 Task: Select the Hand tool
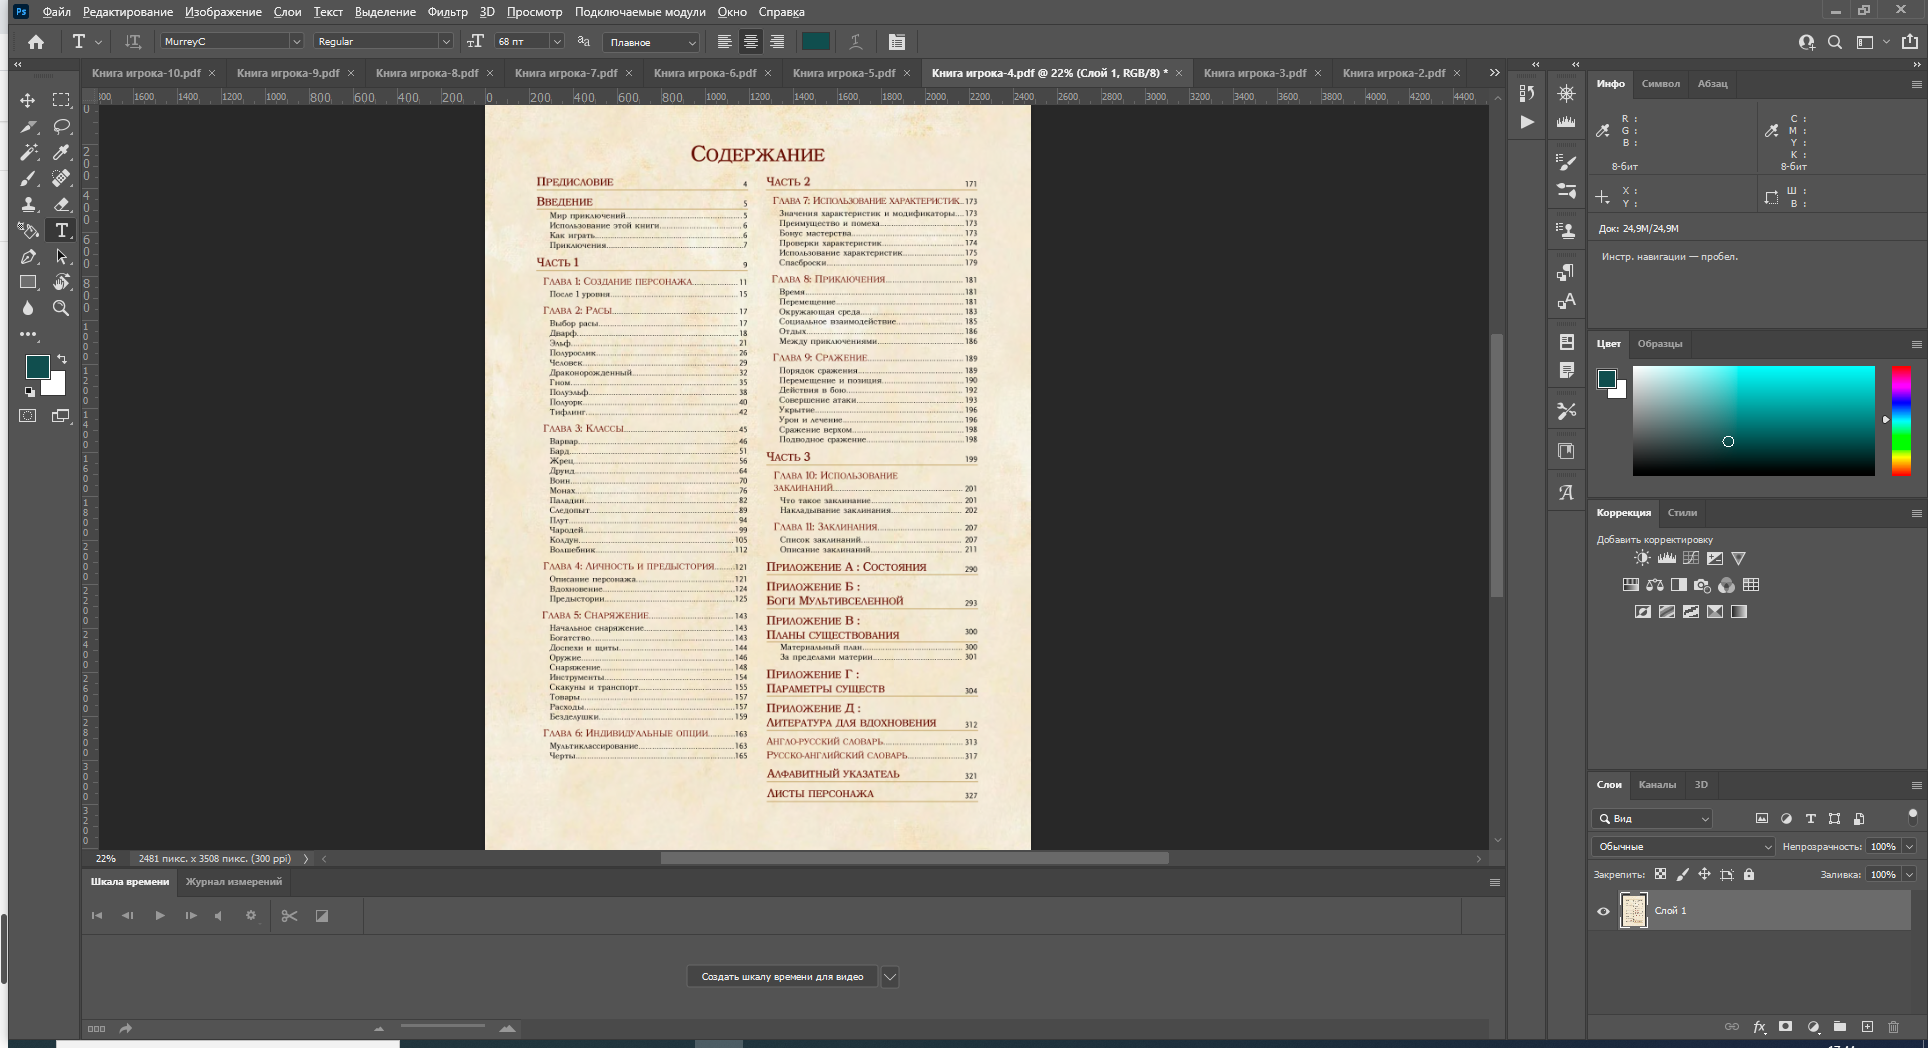[61, 282]
